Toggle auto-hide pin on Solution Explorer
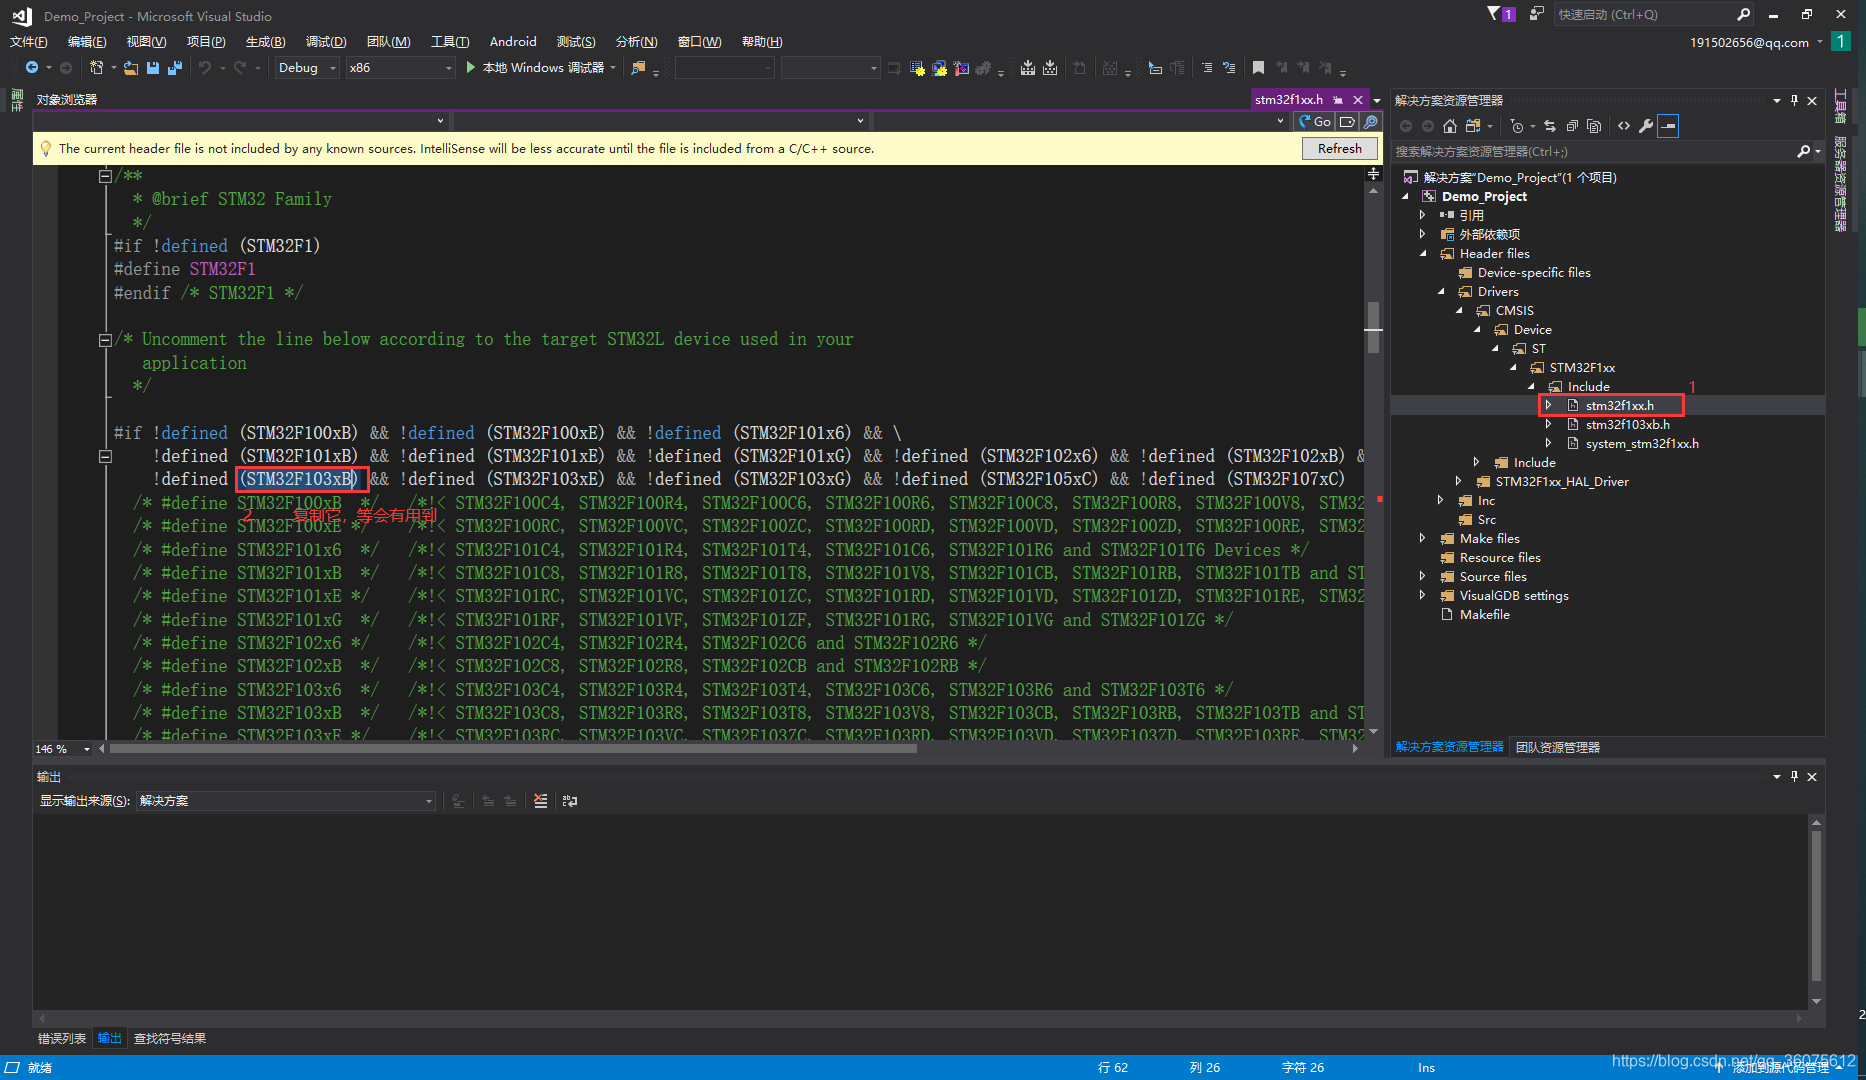This screenshot has height=1080, width=1866. (x=1795, y=100)
